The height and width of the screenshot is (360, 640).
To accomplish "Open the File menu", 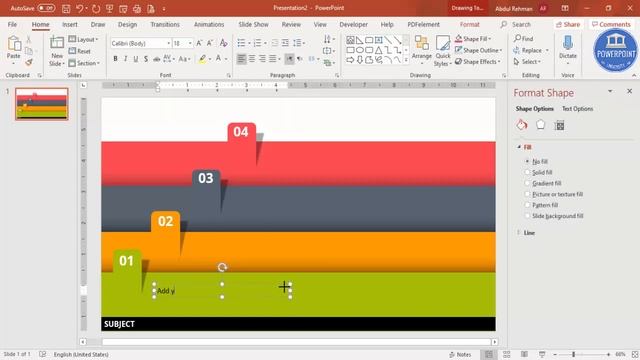I will pyautogui.click(x=12, y=24).
